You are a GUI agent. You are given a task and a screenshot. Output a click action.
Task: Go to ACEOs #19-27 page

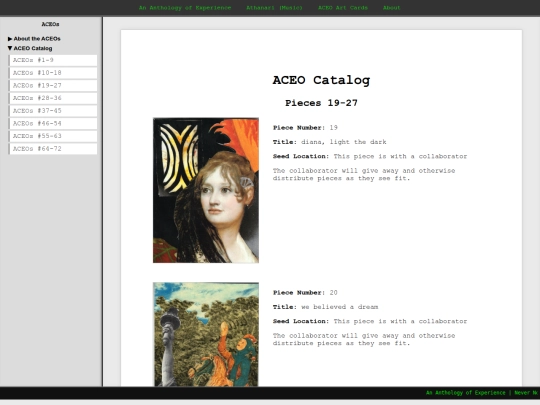coord(53,85)
